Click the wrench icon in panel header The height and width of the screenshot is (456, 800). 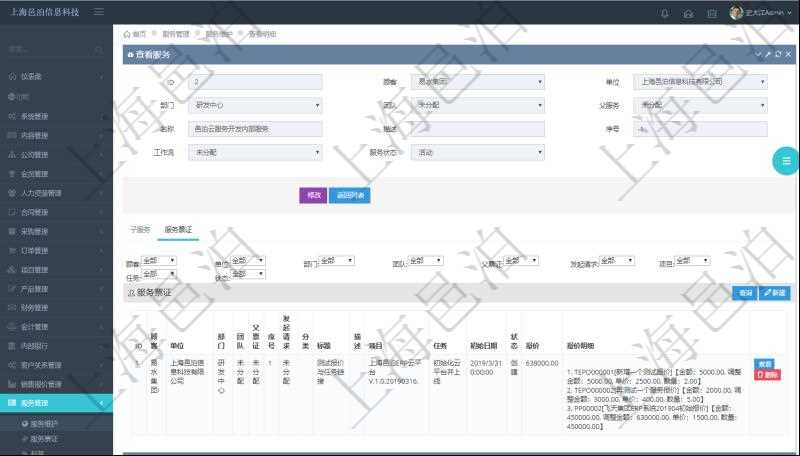768,54
